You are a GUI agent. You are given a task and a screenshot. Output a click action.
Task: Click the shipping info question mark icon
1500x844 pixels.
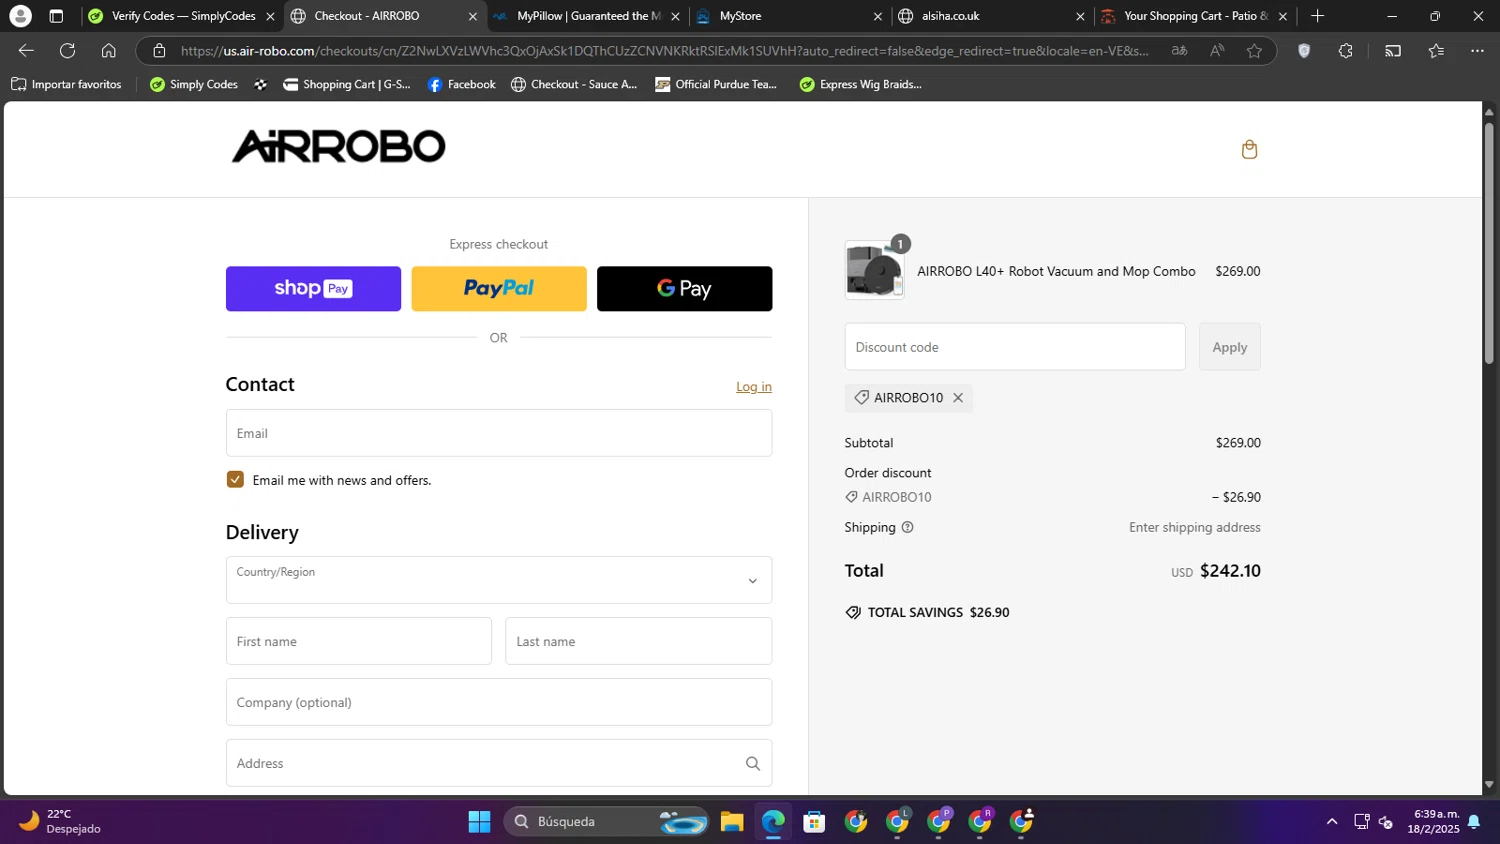[x=907, y=527]
